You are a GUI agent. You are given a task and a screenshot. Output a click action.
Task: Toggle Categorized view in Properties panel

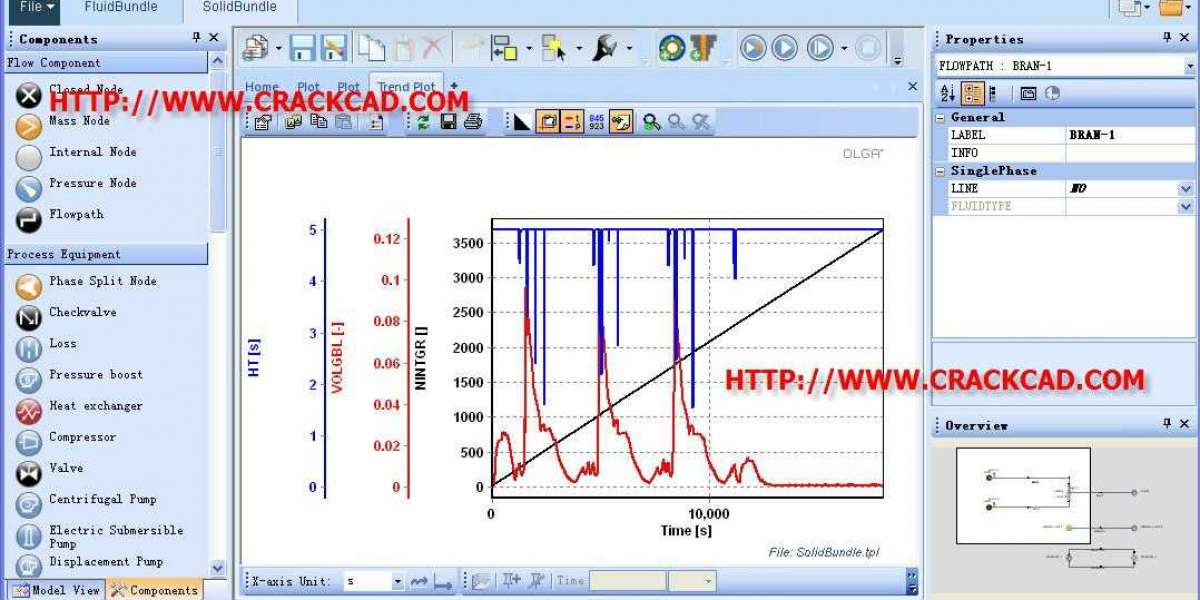pyautogui.click(x=973, y=93)
